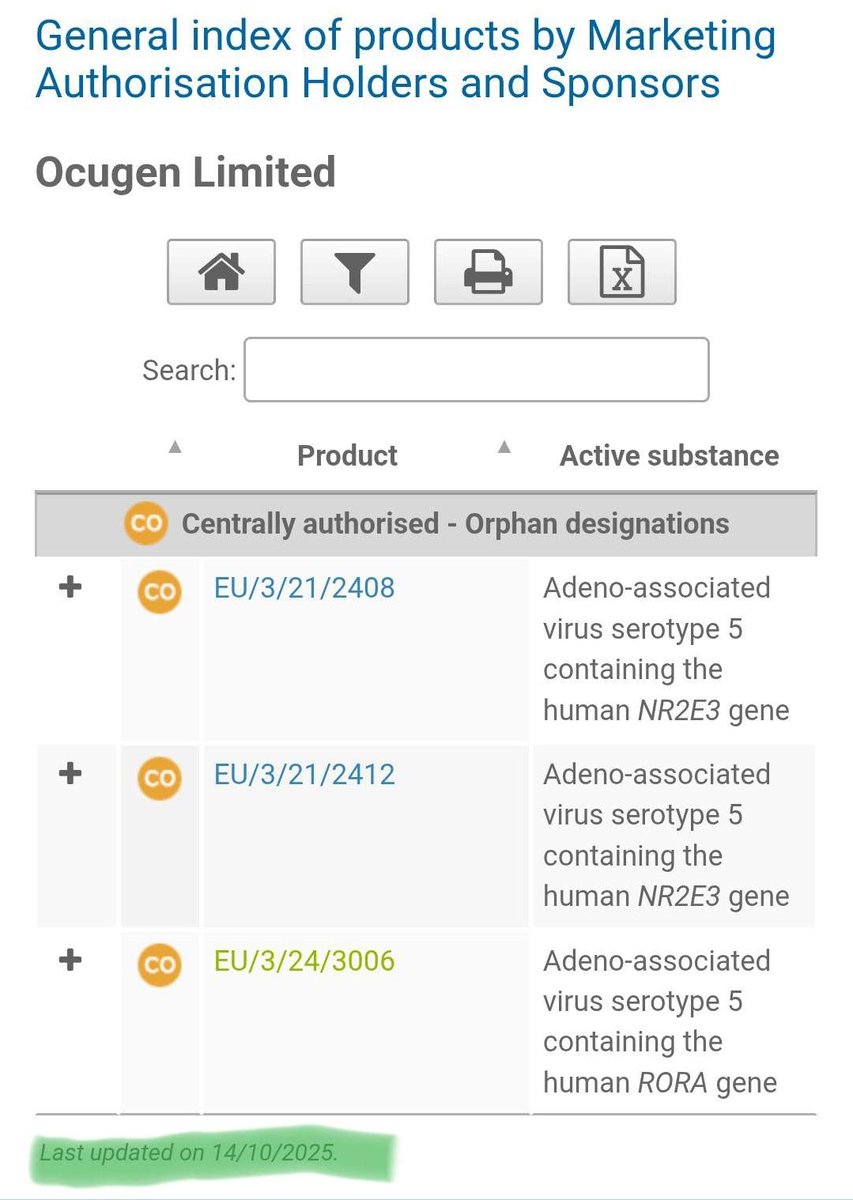Image resolution: width=853 pixels, height=1200 pixels.
Task: Click Centrally authorised - Orphan designations group header
Action: pos(455,523)
